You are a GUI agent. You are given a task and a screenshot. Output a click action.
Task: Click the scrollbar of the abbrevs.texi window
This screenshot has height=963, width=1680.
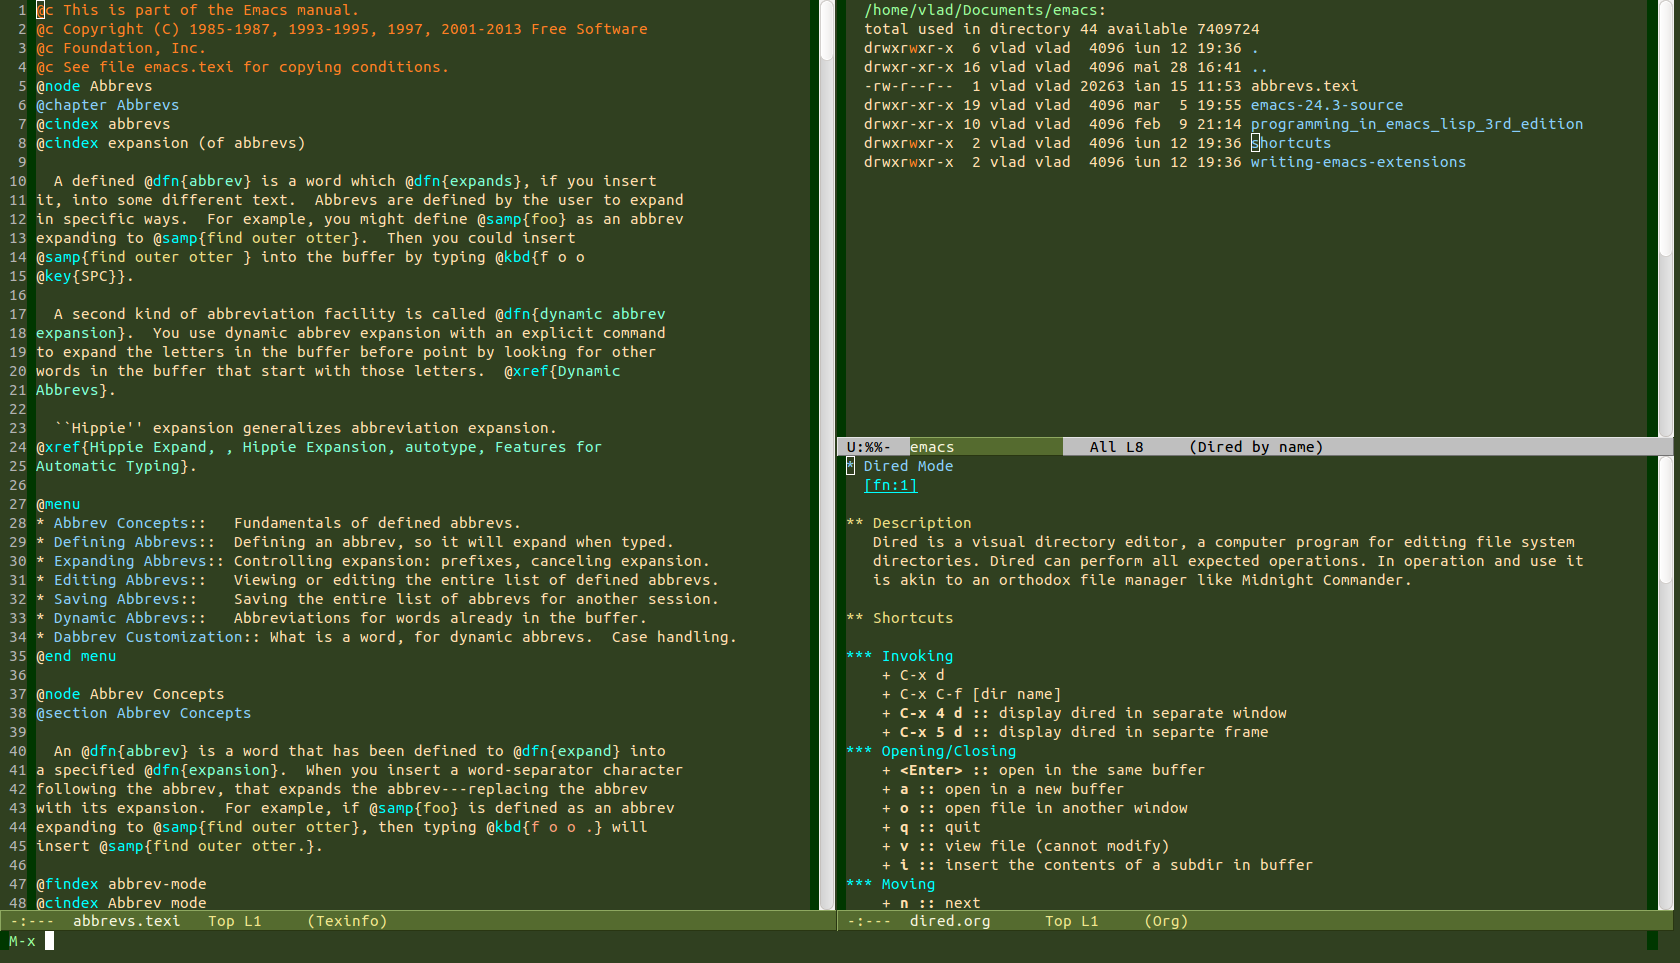(x=827, y=455)
